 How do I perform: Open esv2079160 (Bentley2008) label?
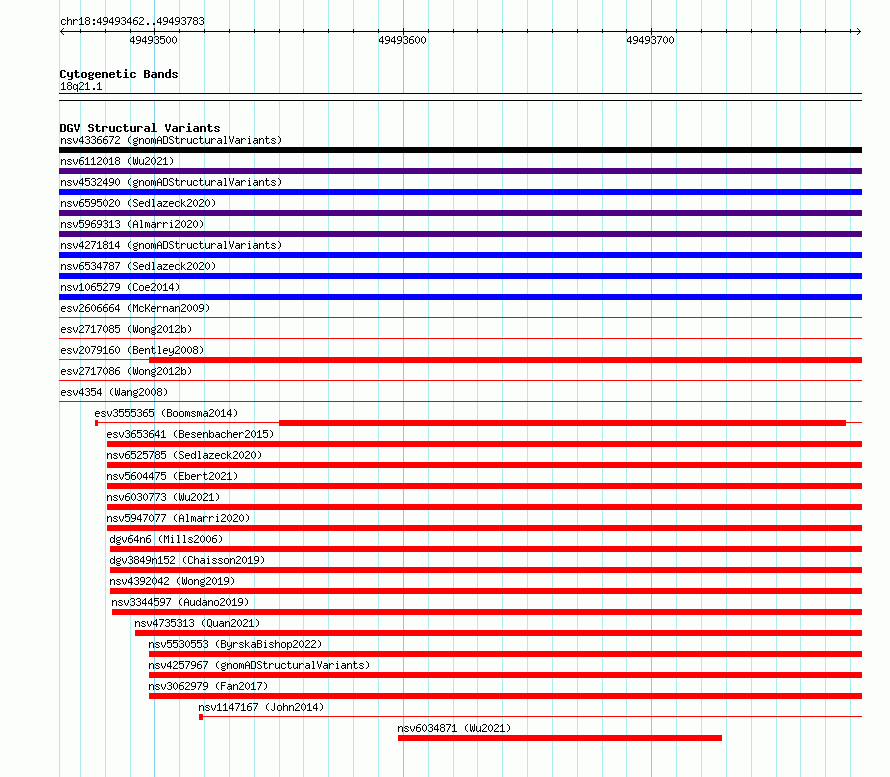pyautogui.click(x=132, y=350)
